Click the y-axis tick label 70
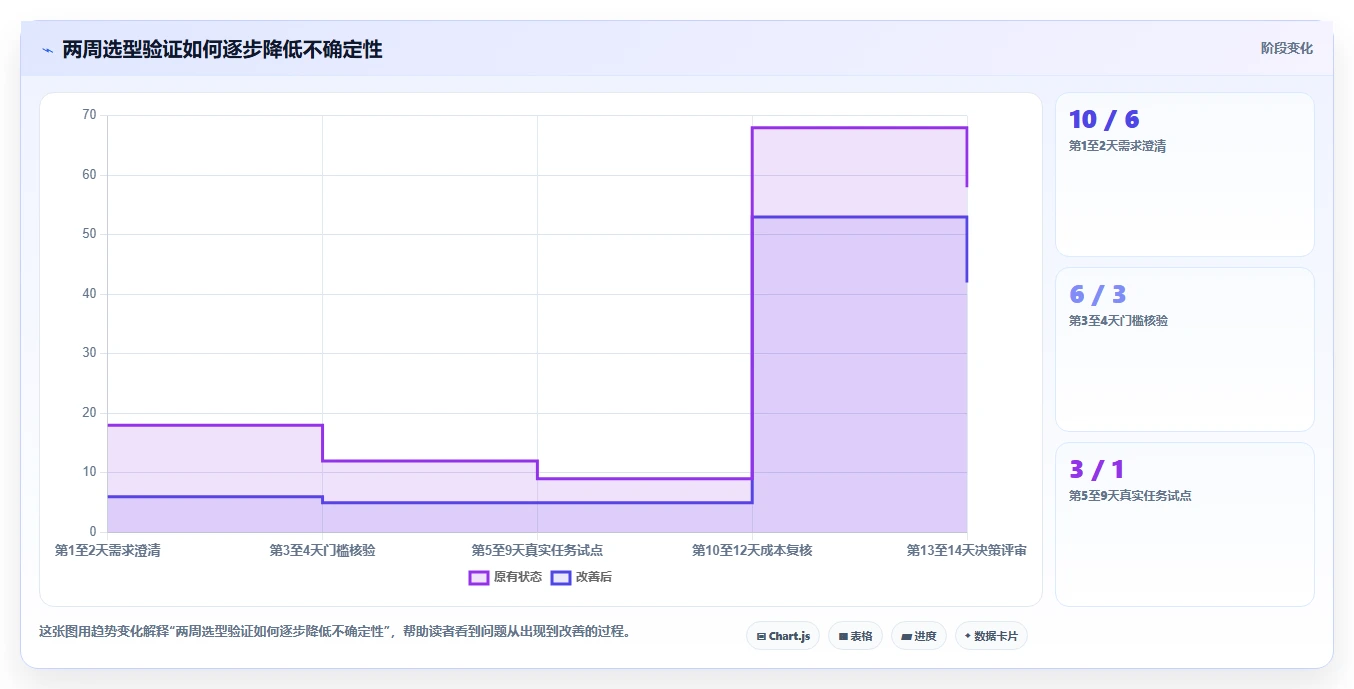Viewport: 1354px width, 689px height. coord(89,115)
